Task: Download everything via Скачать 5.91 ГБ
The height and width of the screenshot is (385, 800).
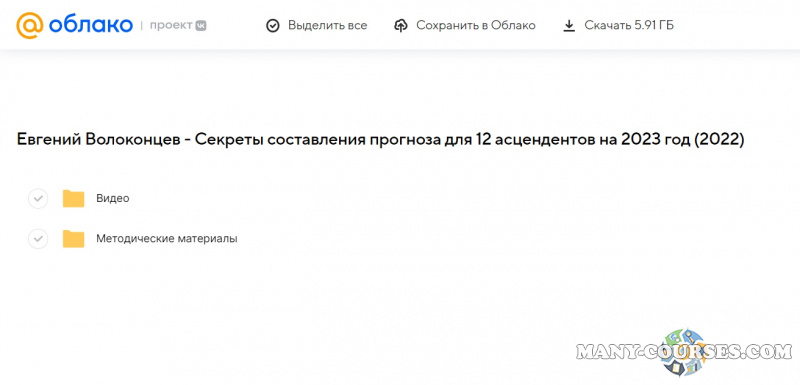Action: [x=618, y=25]
